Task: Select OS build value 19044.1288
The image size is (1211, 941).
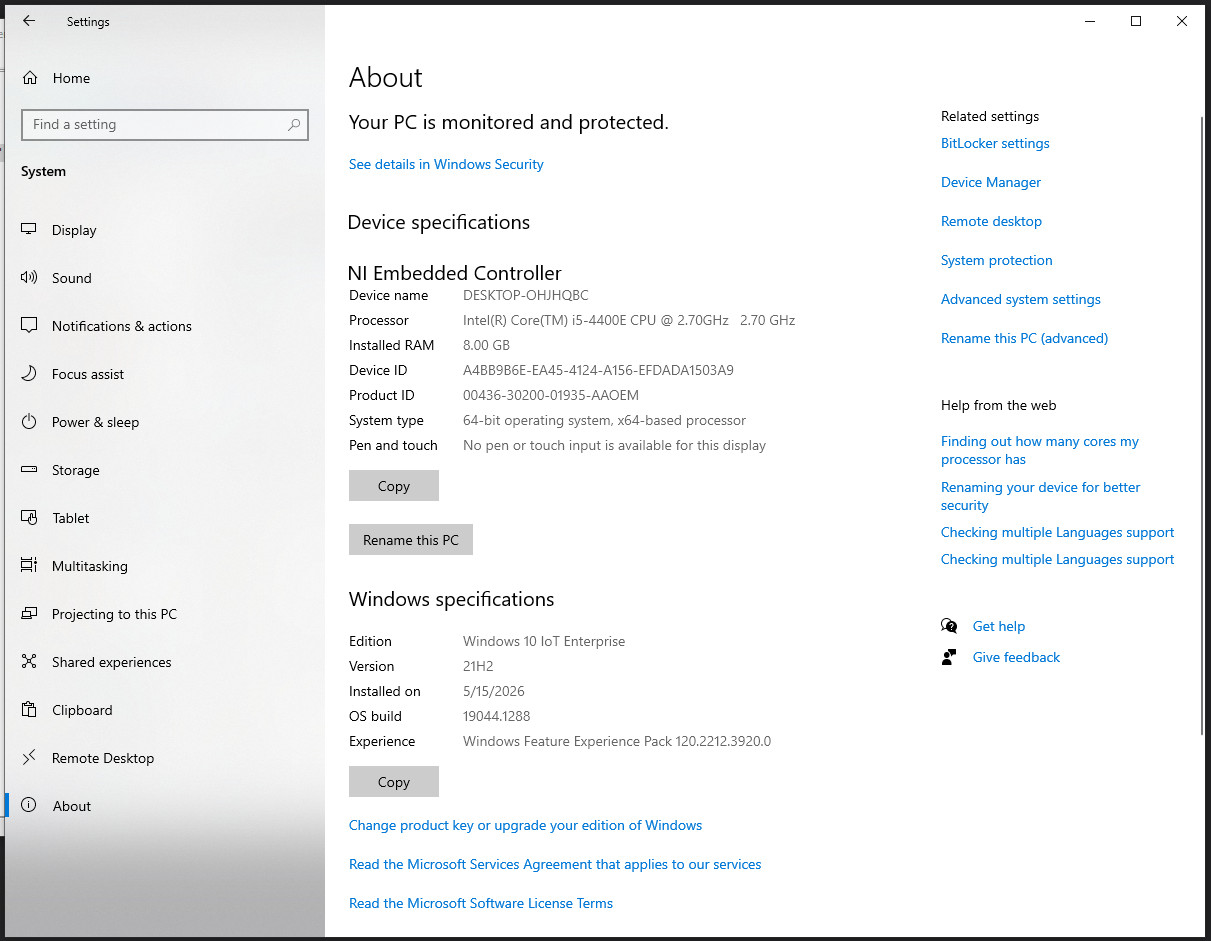Action: [497, 716]
